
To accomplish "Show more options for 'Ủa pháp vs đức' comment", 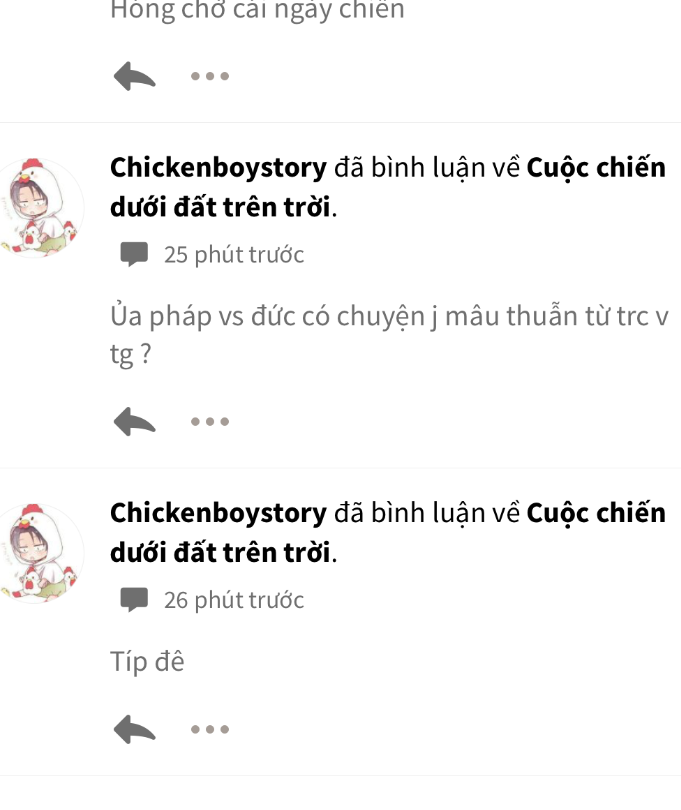I will point(210,422).
